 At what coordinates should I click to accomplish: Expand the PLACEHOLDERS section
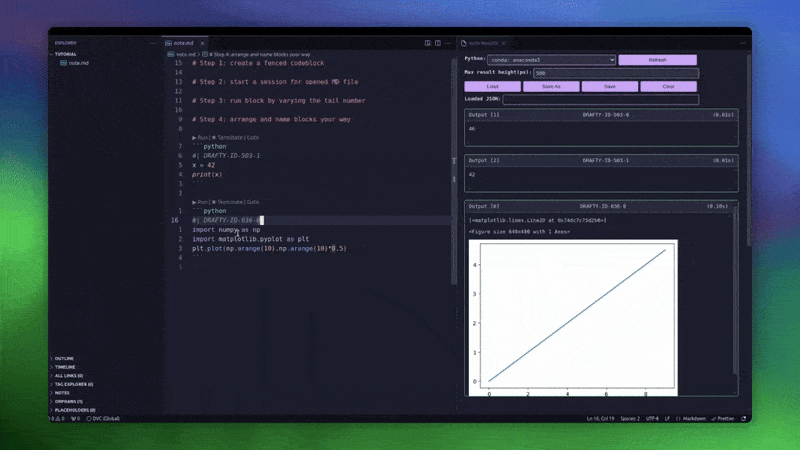(x=74, y=410)
